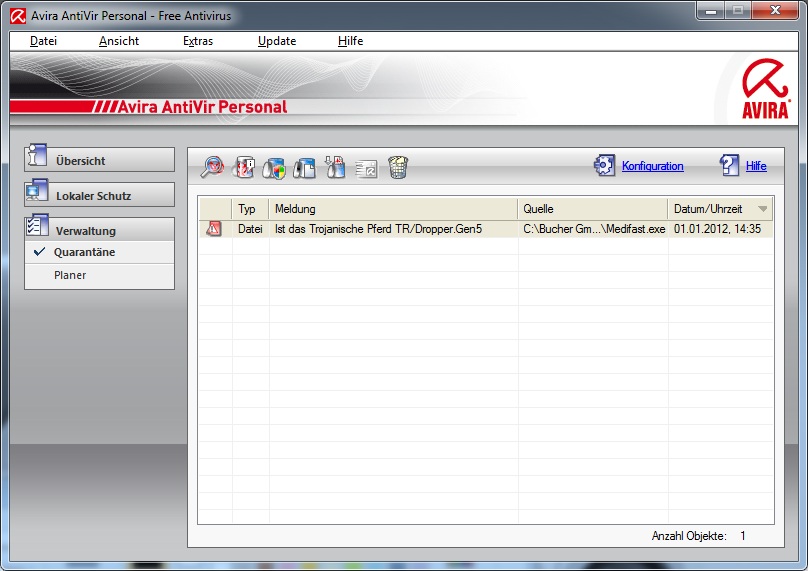Click the 01.01.2012, 14:35 date cell
Screen dimensions: 808x571
click(720, 229)
